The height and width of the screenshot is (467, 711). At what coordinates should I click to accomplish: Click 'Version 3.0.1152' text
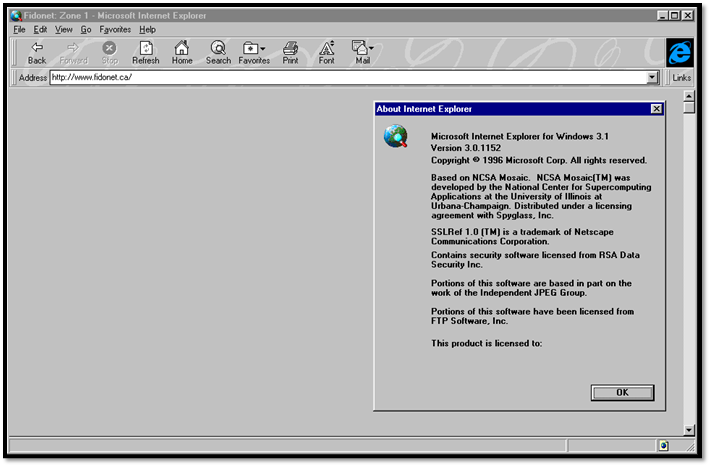pyautogui.click(x=466, y=148)
